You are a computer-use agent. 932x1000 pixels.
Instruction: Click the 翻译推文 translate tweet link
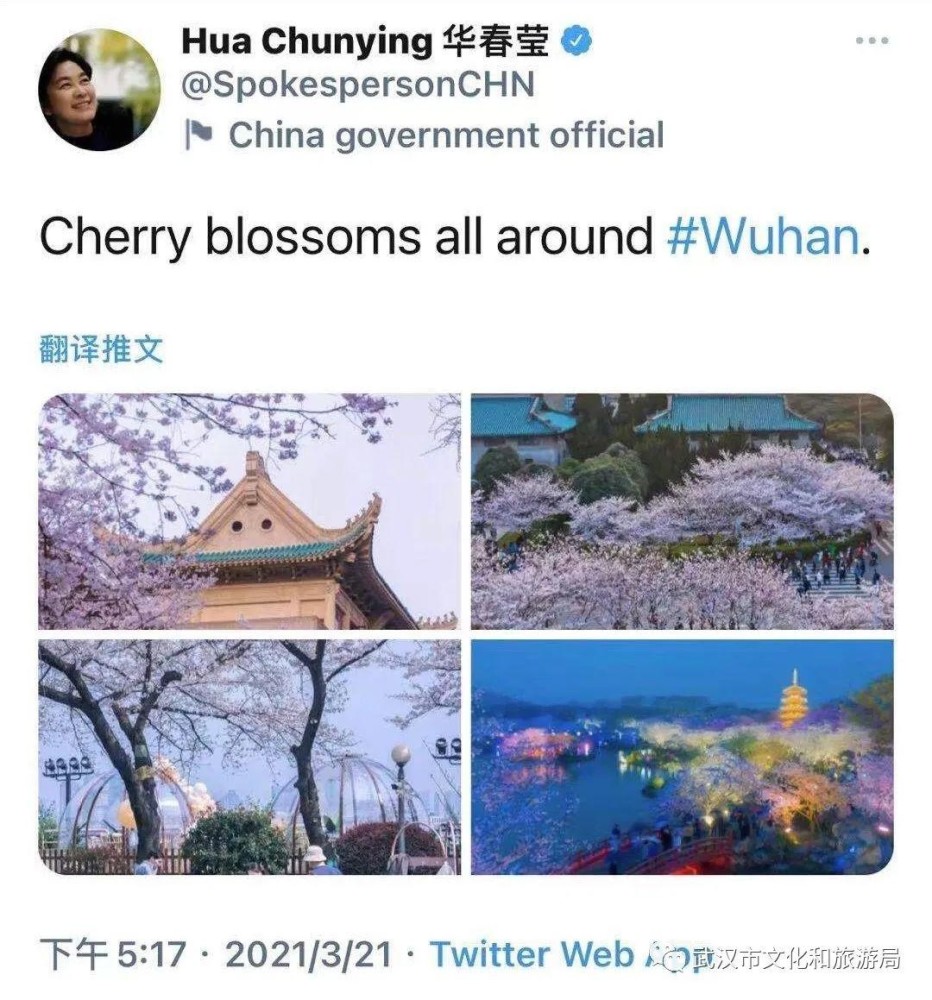(x=101, y=349)
